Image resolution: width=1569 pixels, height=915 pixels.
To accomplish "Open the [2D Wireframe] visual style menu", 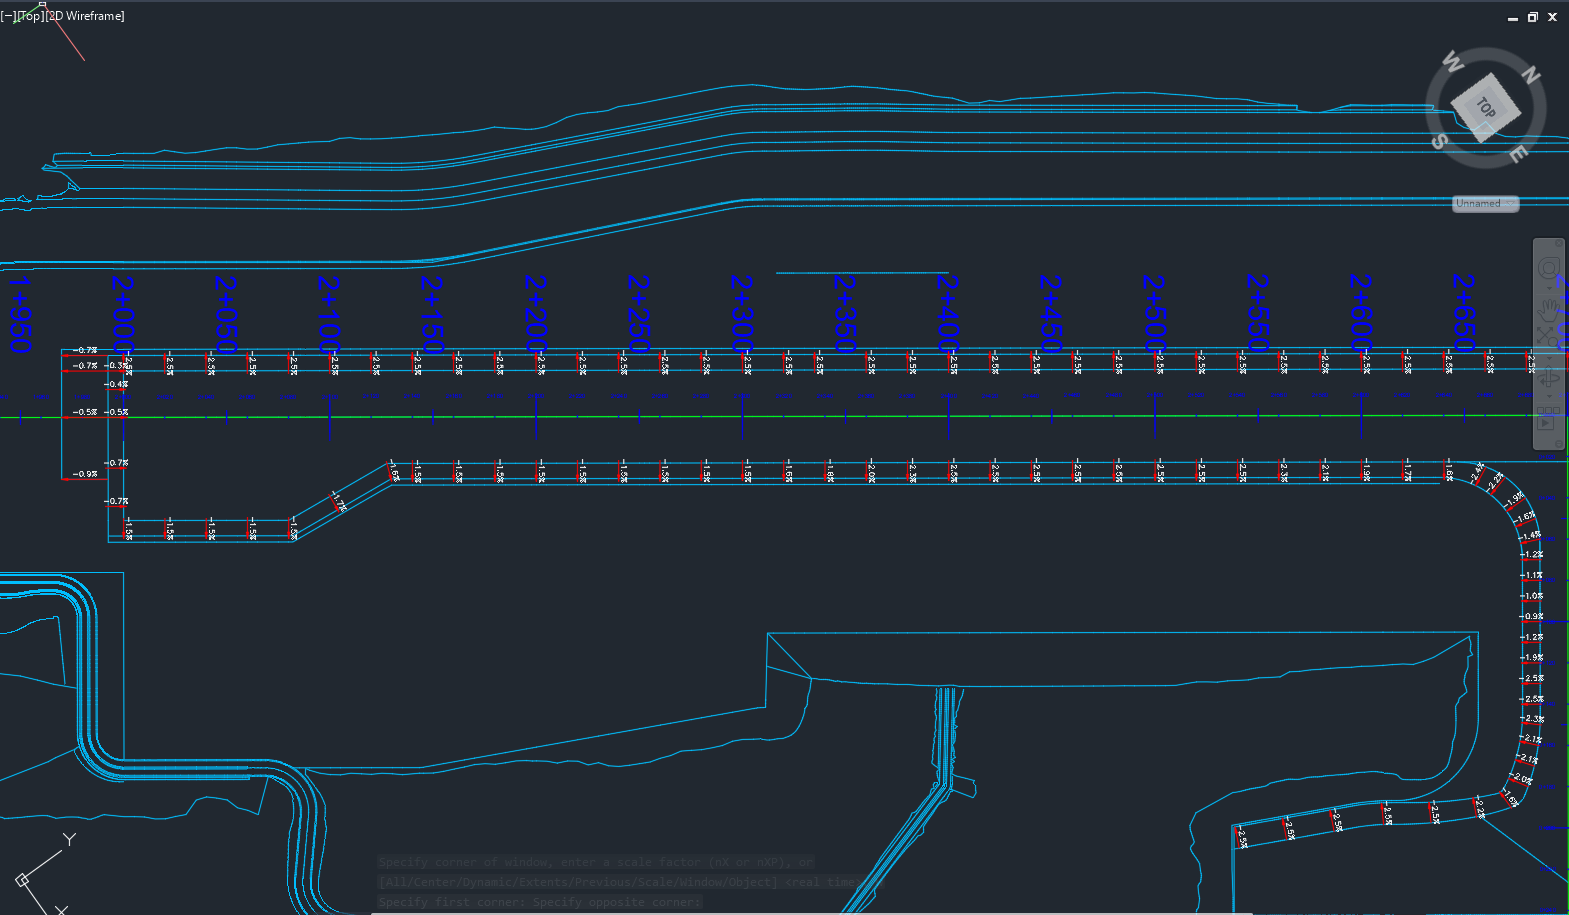I will tap(86, 16).
